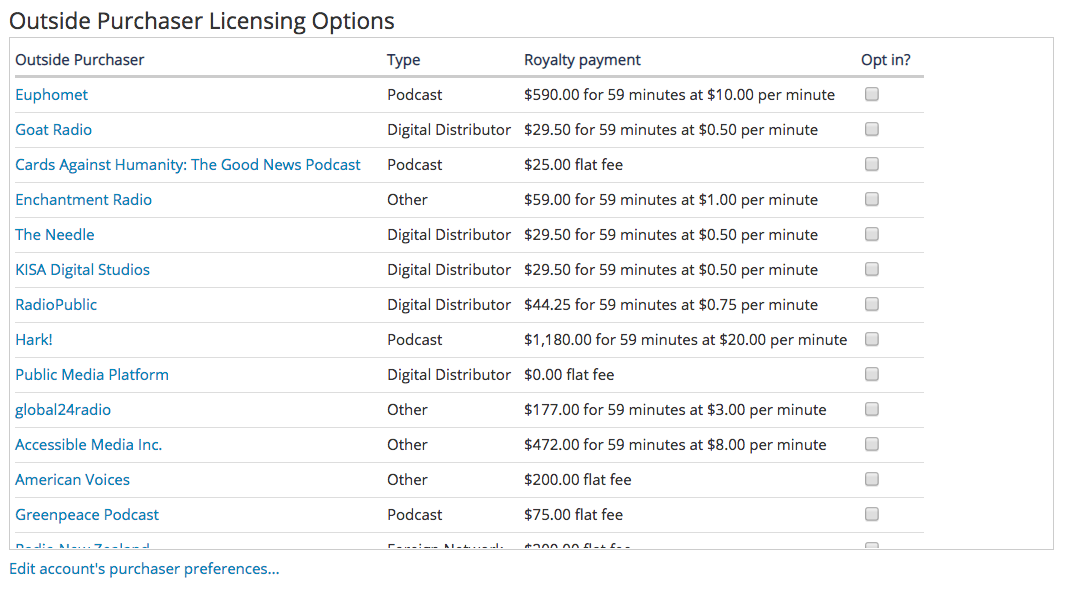Select Hark!'s $1,180.00 royalty payment text
1068x589 pixels.
tap(686, 340)
